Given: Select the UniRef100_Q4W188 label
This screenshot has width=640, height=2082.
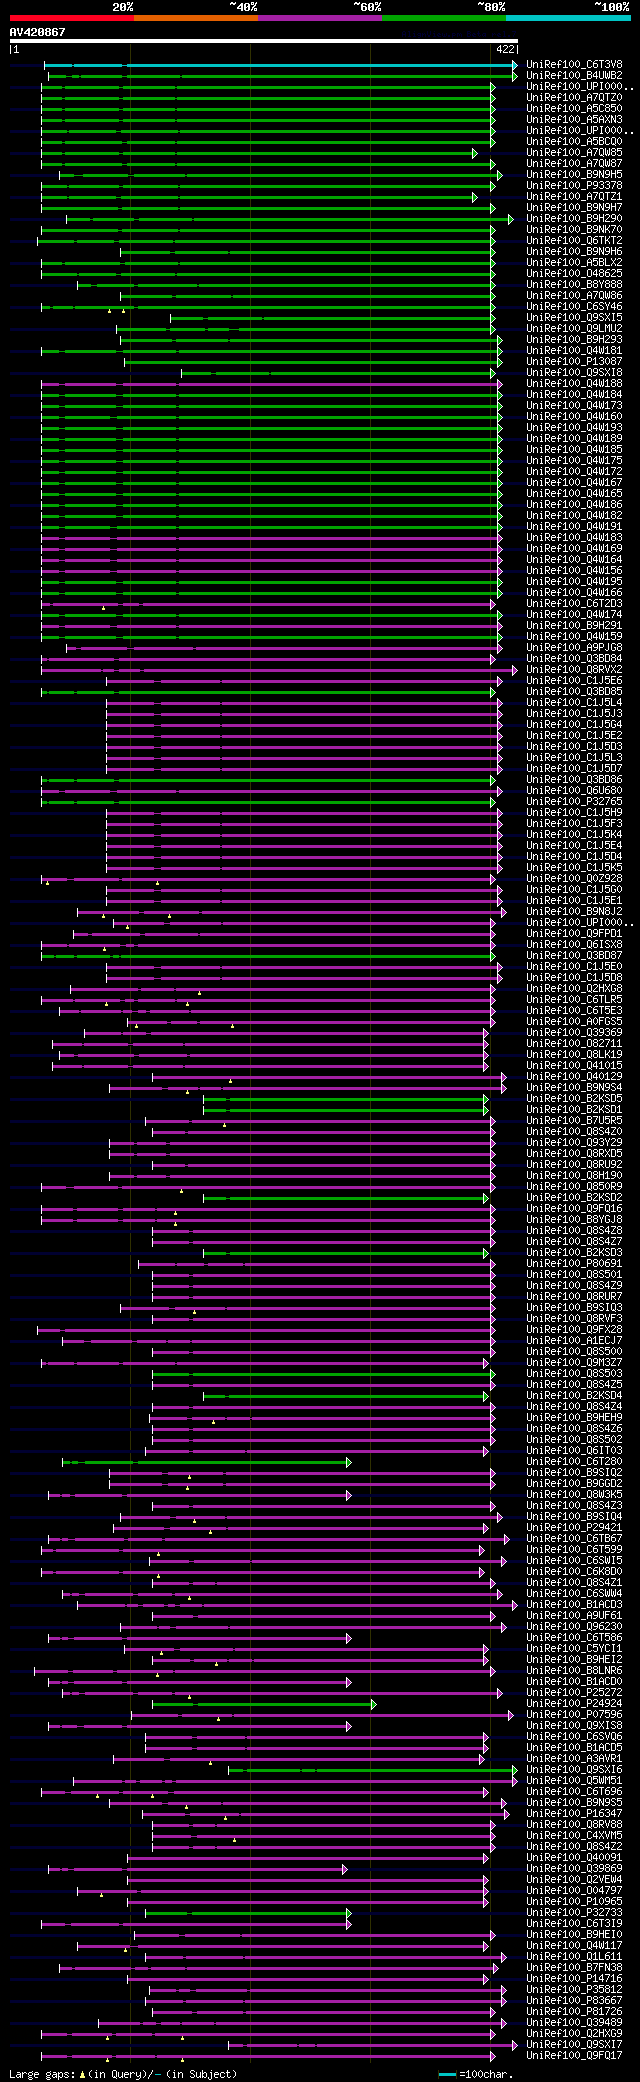Looking at the screenshot, I should tap(574, 384).
